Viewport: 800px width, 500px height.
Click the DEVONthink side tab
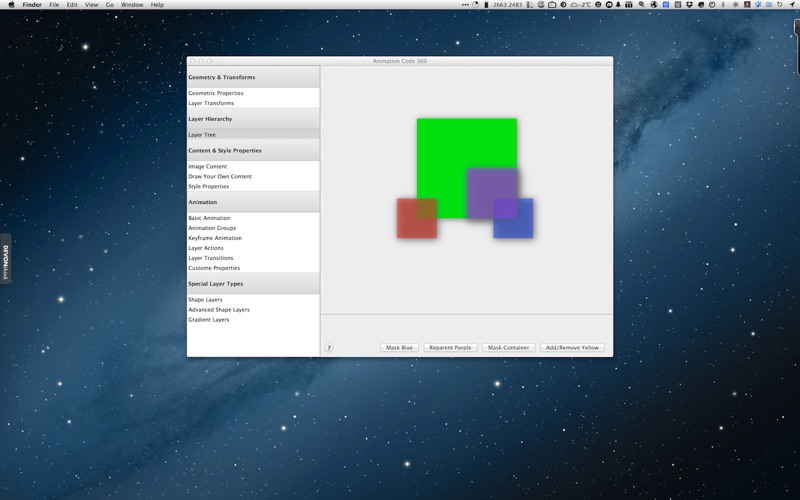pos(6,259)
